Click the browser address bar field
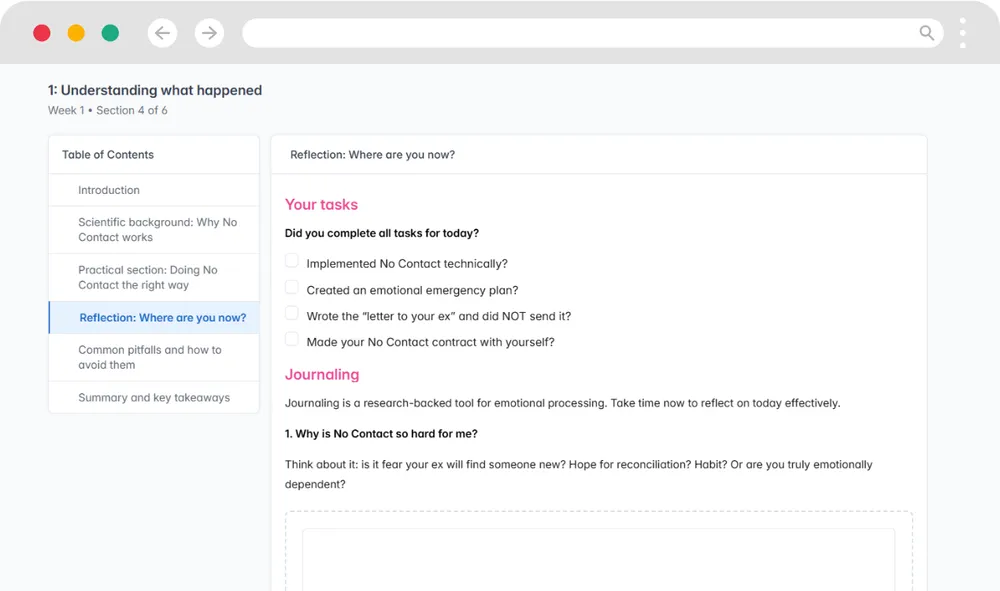 click(580, 33)
